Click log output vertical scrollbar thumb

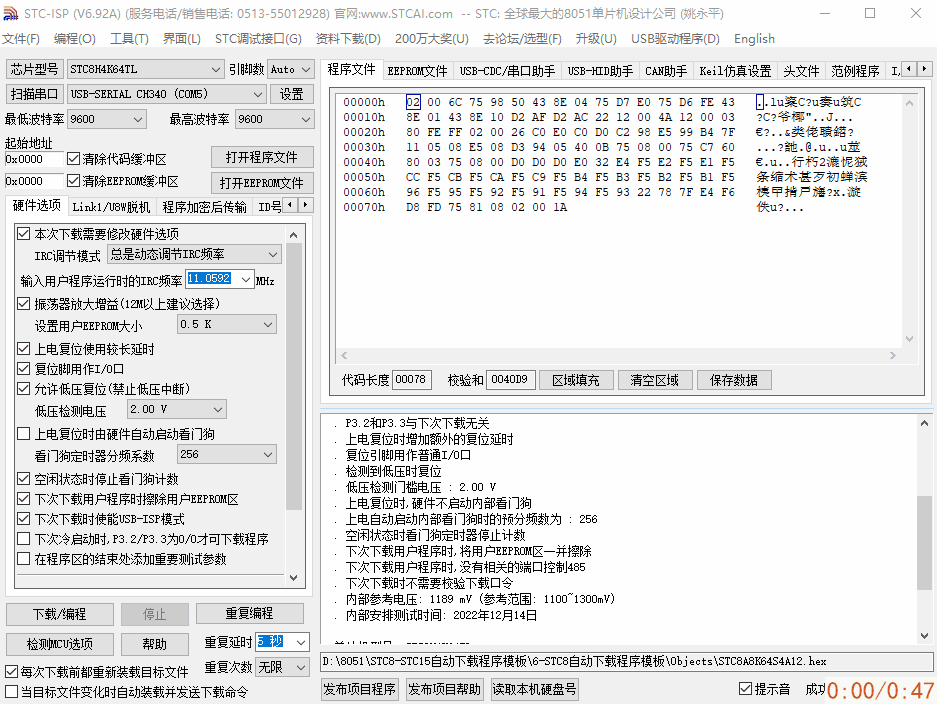coord(924,541)
